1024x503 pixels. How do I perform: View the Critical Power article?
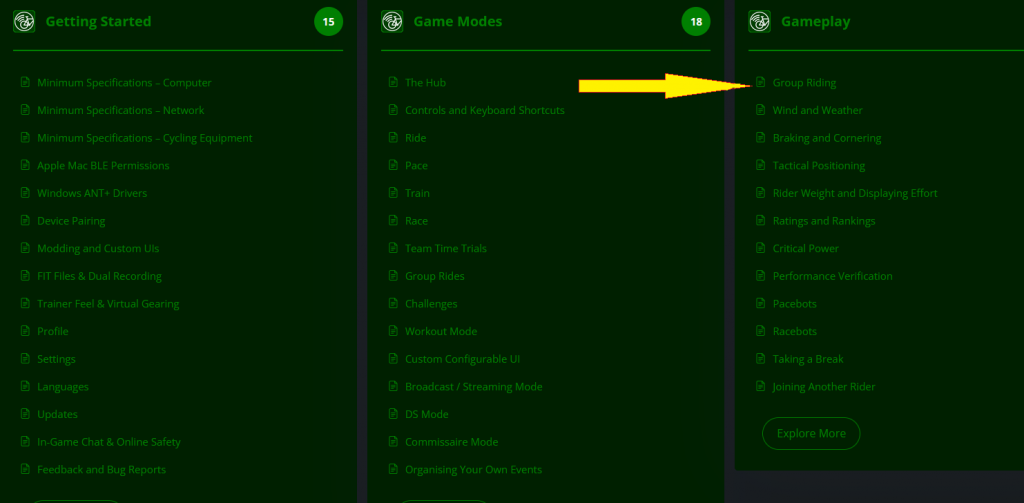805,249
